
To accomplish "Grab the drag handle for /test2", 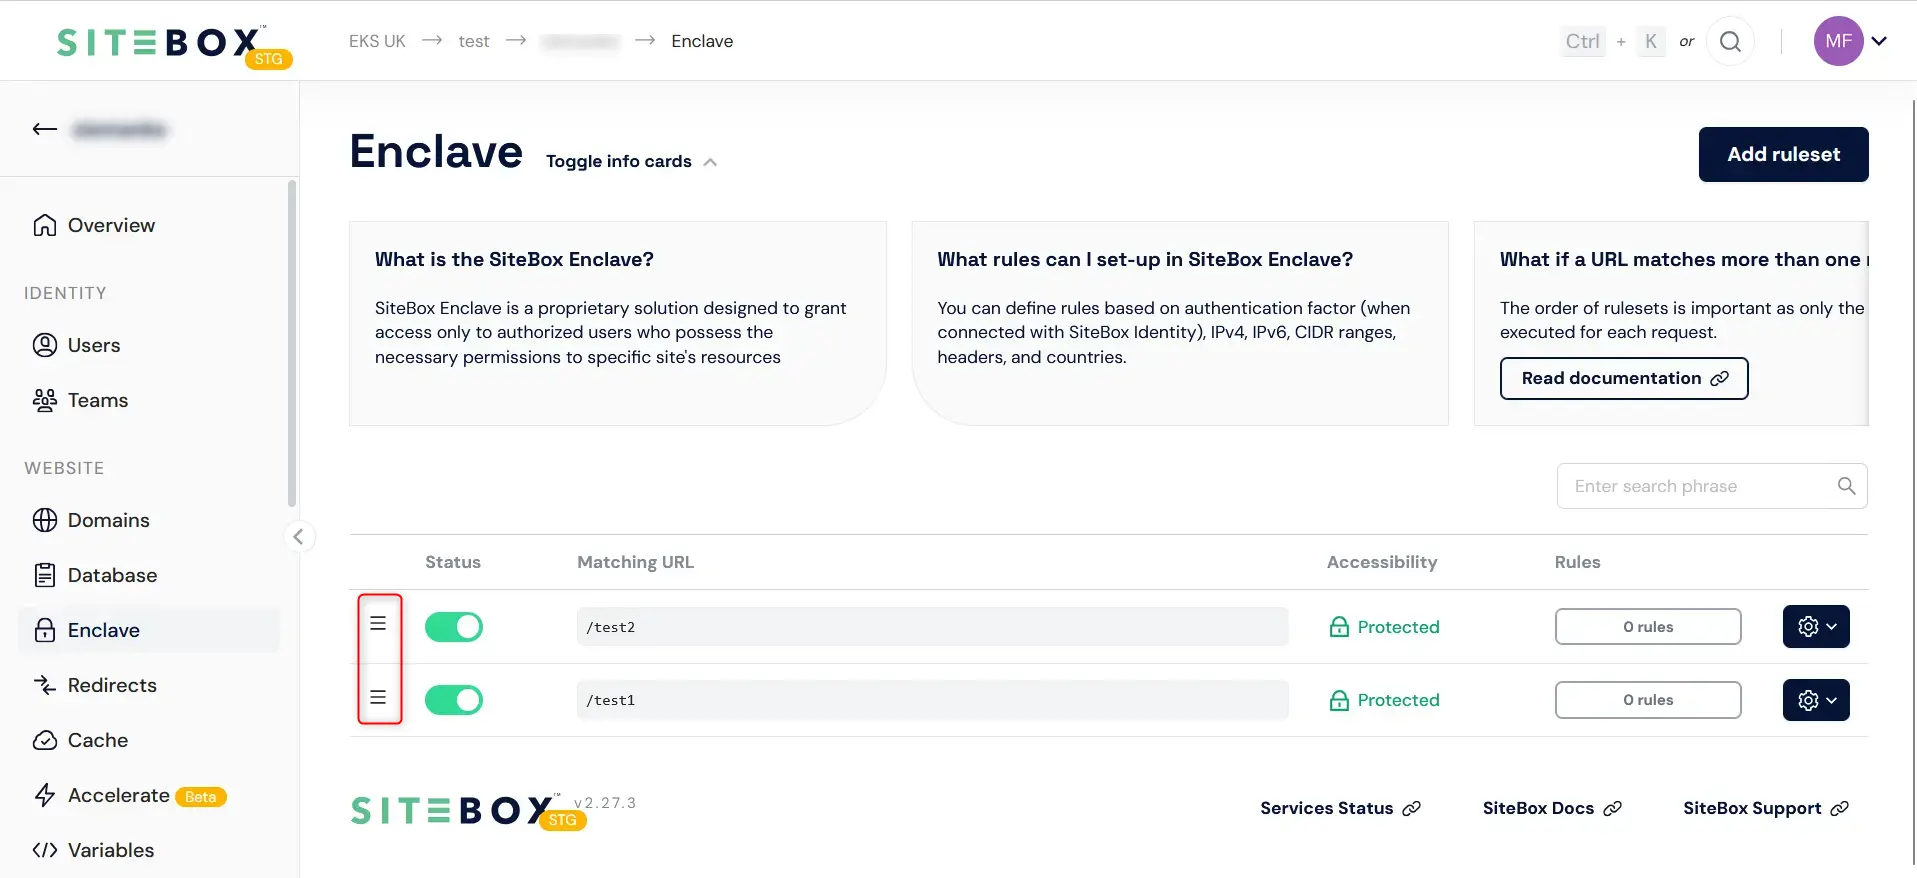I will coord(378,623).
